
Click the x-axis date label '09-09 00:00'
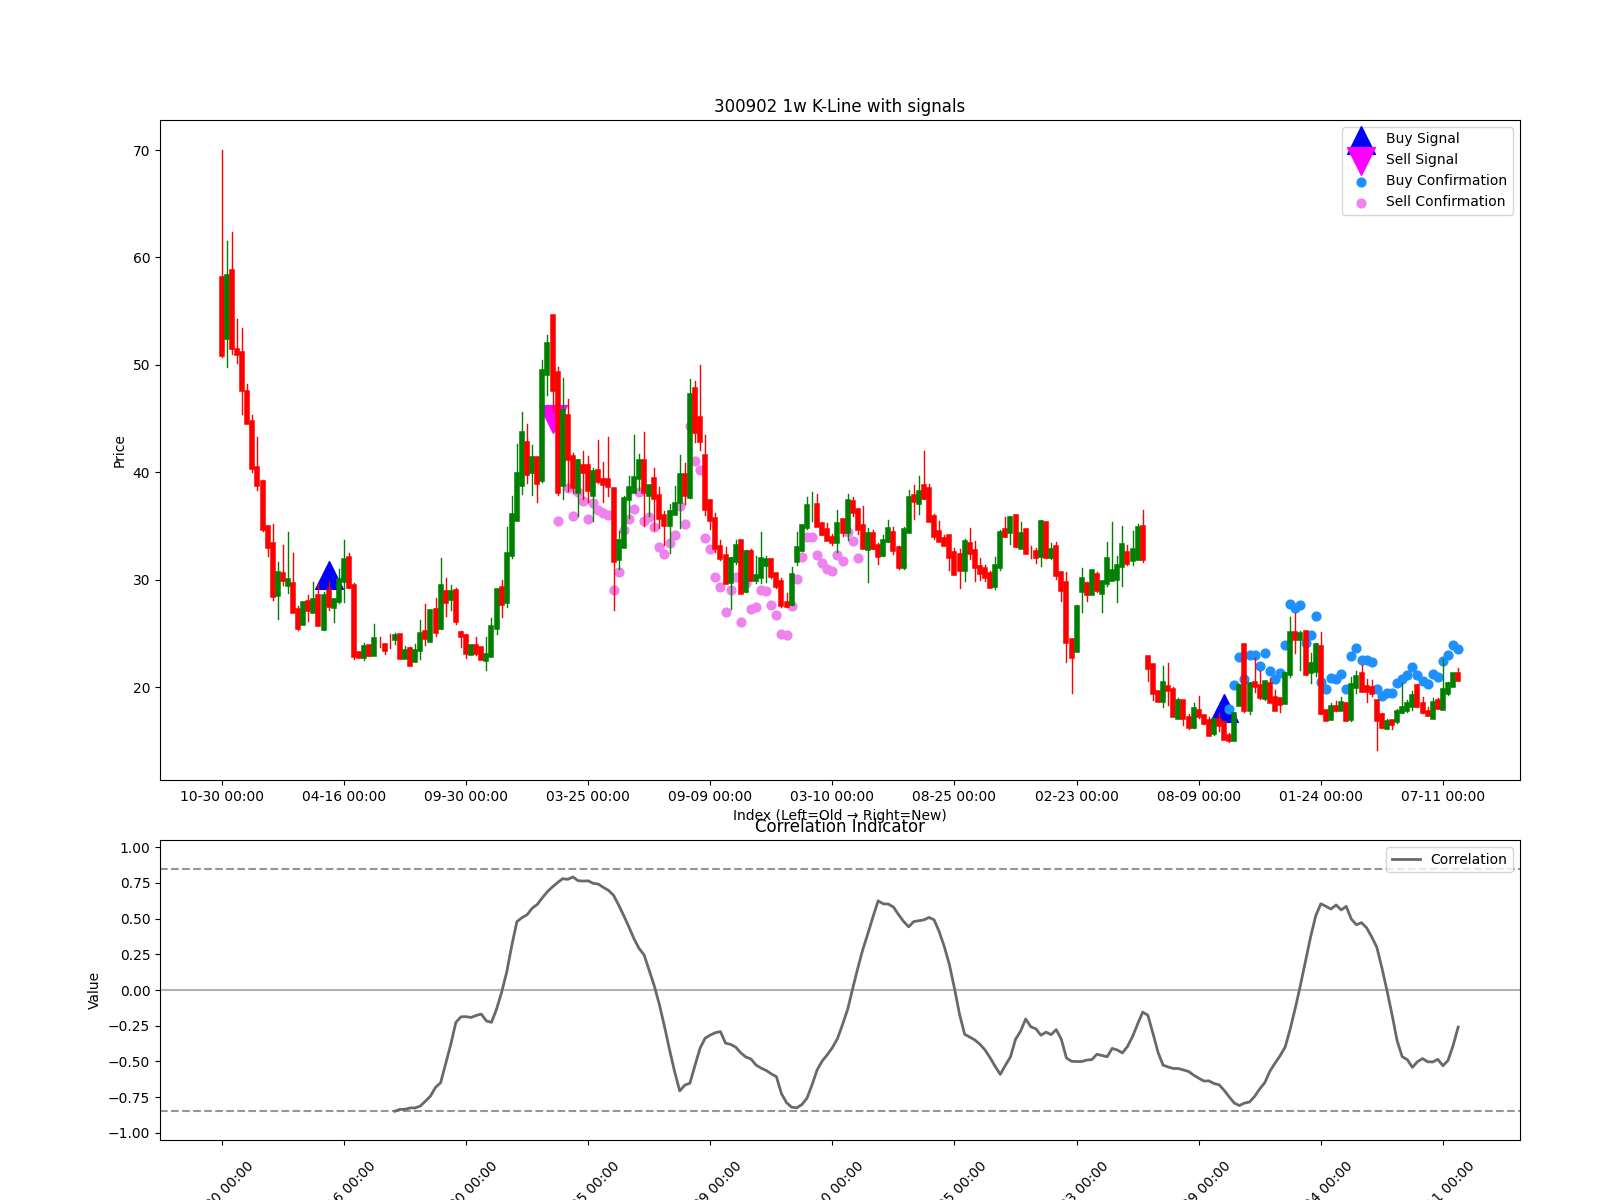point(710,797)
